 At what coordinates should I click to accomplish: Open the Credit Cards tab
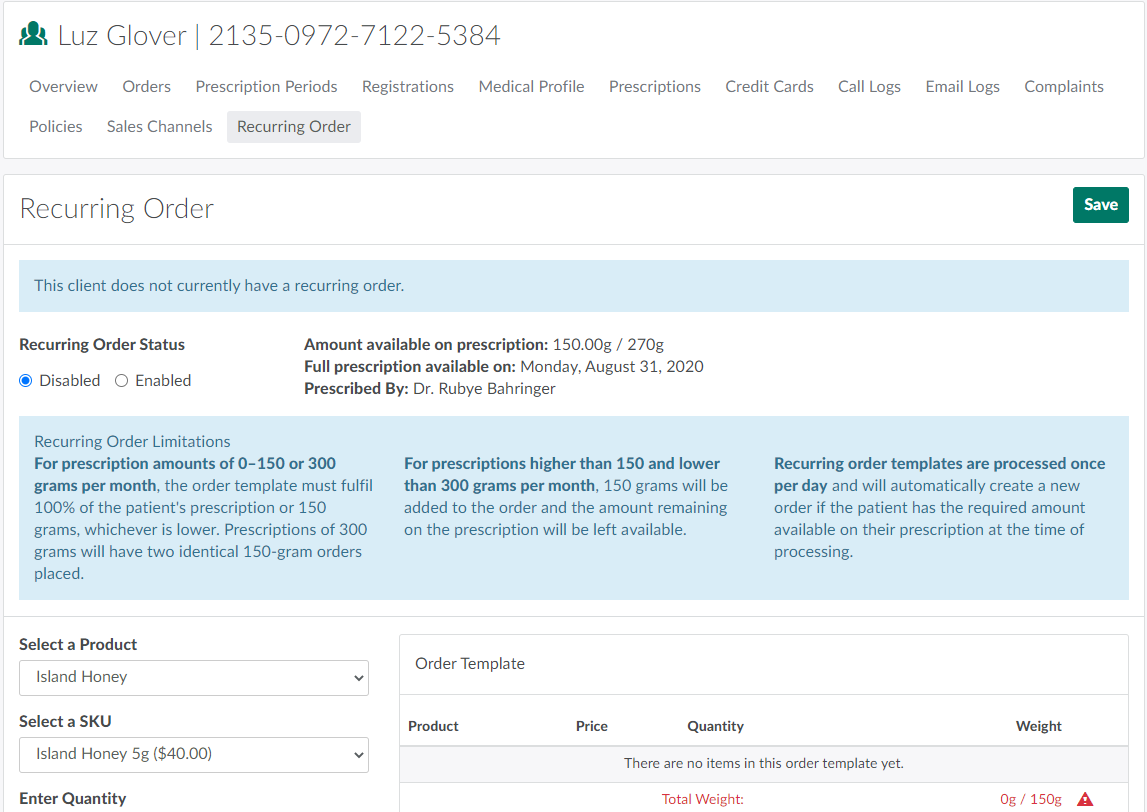pyautogui.click(x=769, y=87)
